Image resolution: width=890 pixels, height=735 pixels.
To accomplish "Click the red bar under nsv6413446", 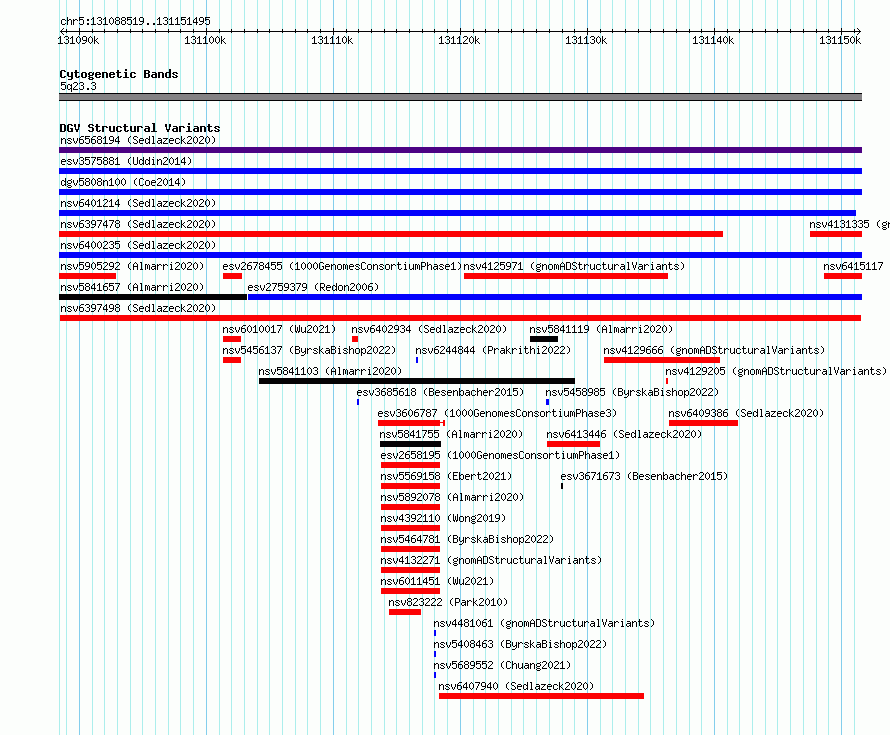I will [573, 444].
